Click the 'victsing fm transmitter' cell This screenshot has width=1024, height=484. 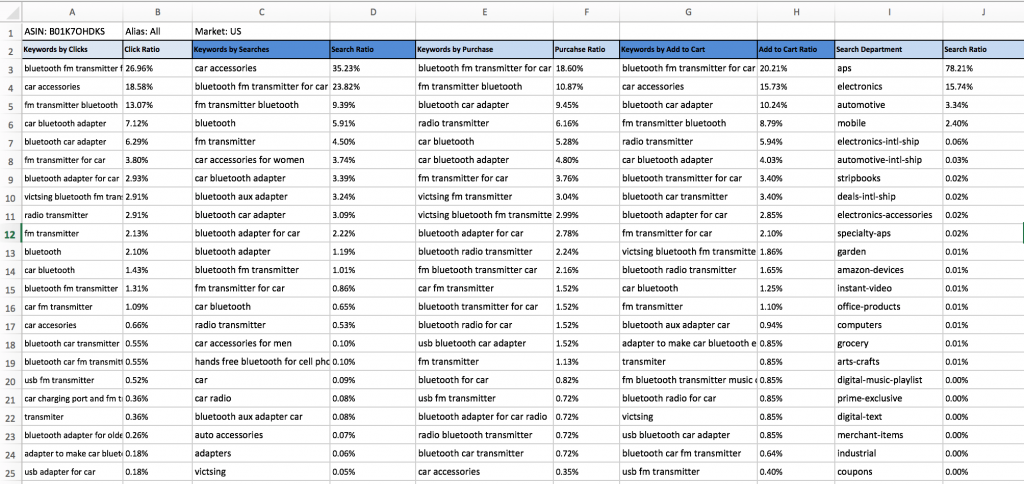coord(485,197)
